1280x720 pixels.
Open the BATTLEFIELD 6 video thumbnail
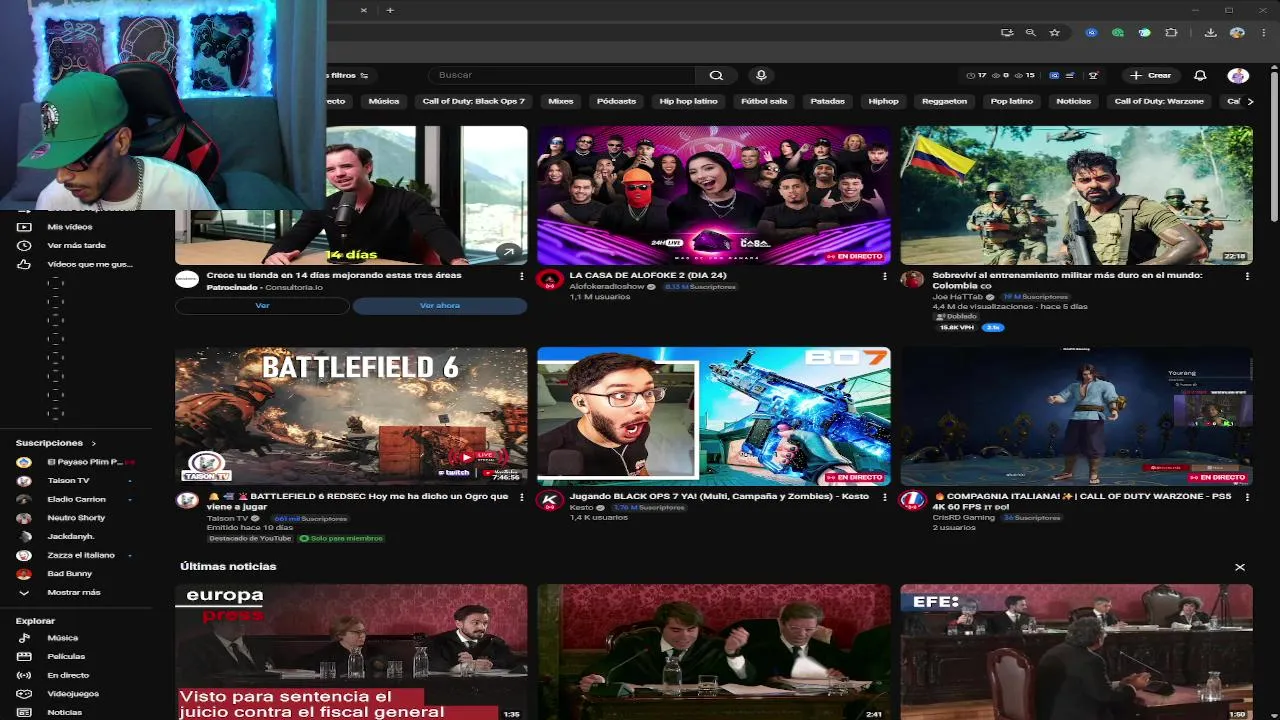pos(351,416)
